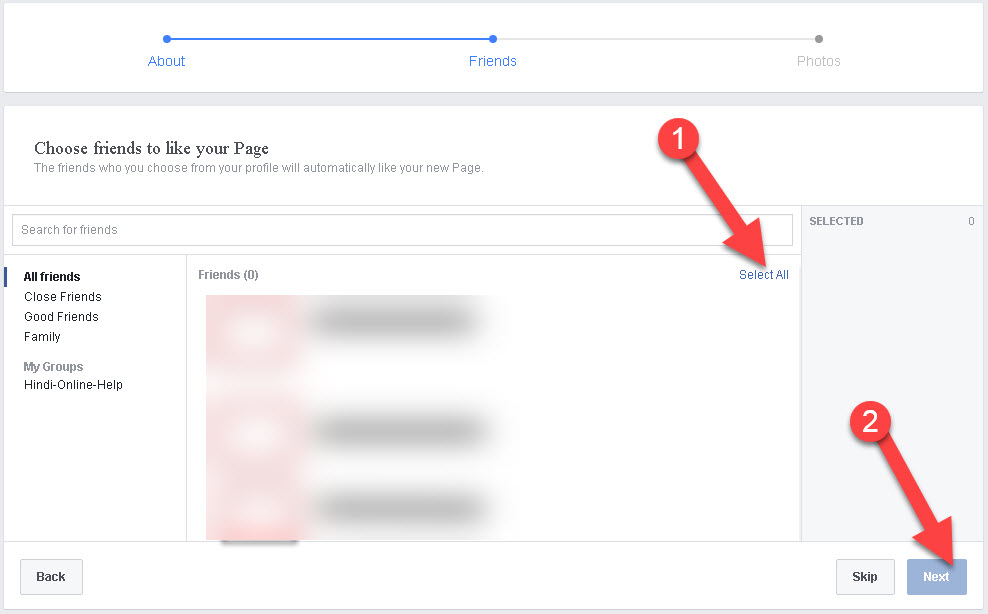This screenshot has height=614, width=988.
Task: Switch to the Photos step
Action: point(818,61)
